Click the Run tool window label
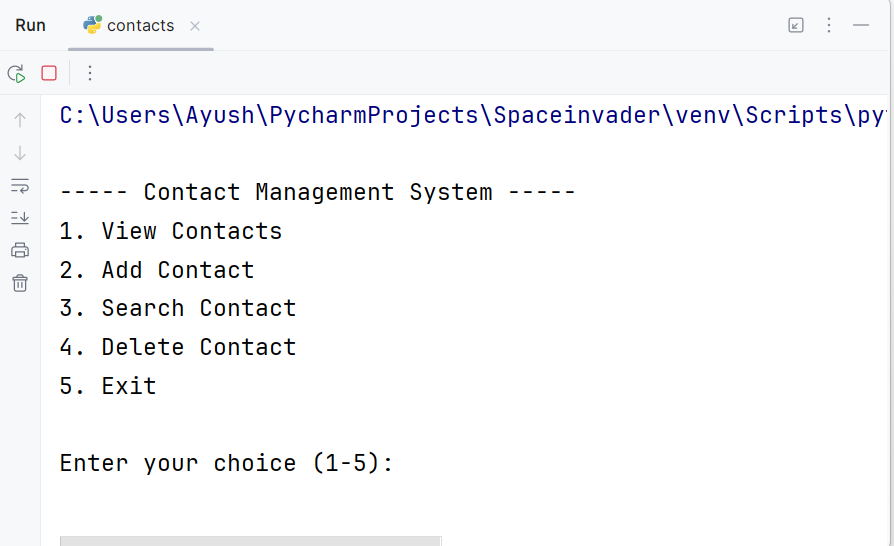Image resolution: width=894 pixels, height=546 pixels. 30,26
